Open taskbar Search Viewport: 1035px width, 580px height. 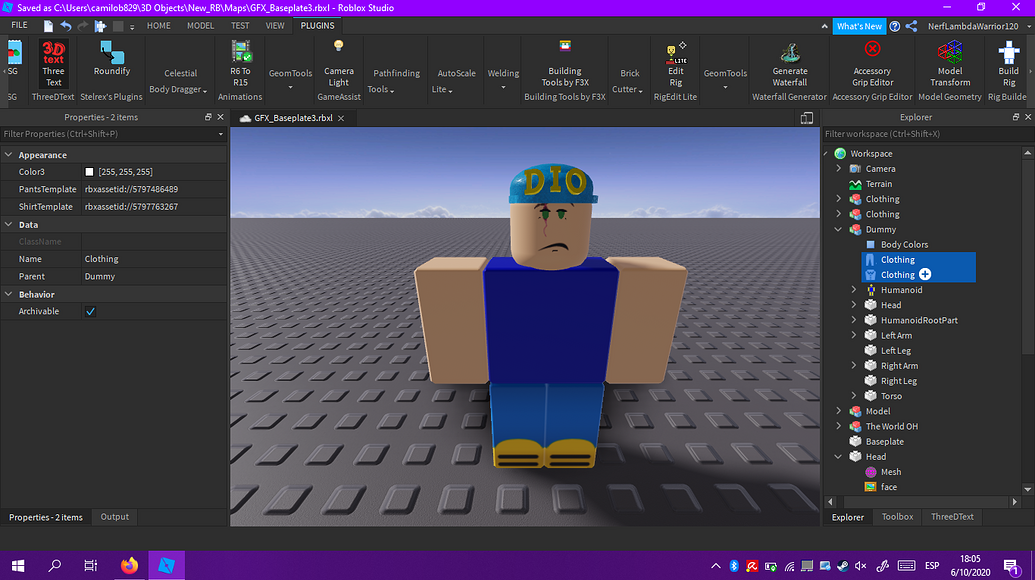[55, 565]
